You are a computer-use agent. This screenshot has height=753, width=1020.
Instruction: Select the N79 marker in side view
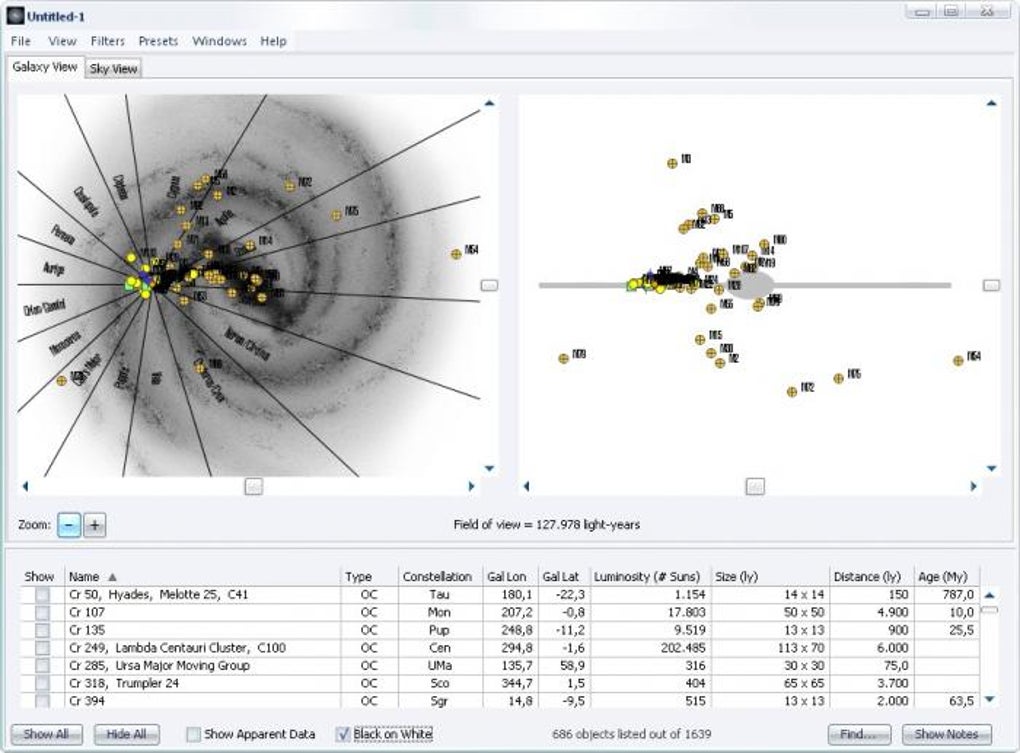564,358
